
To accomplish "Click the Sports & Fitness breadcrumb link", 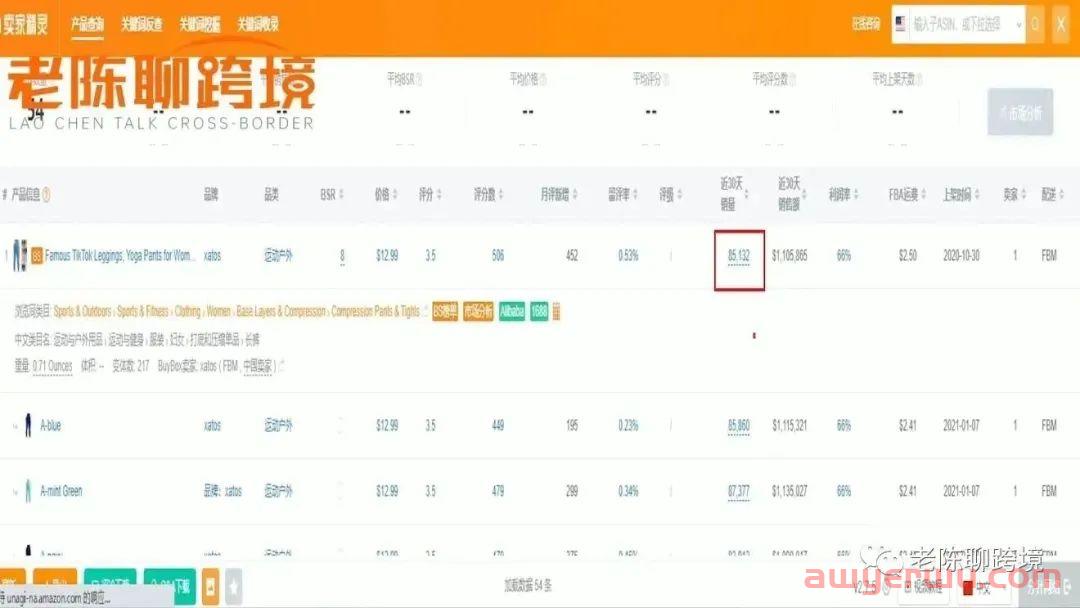I will [143, 311].
